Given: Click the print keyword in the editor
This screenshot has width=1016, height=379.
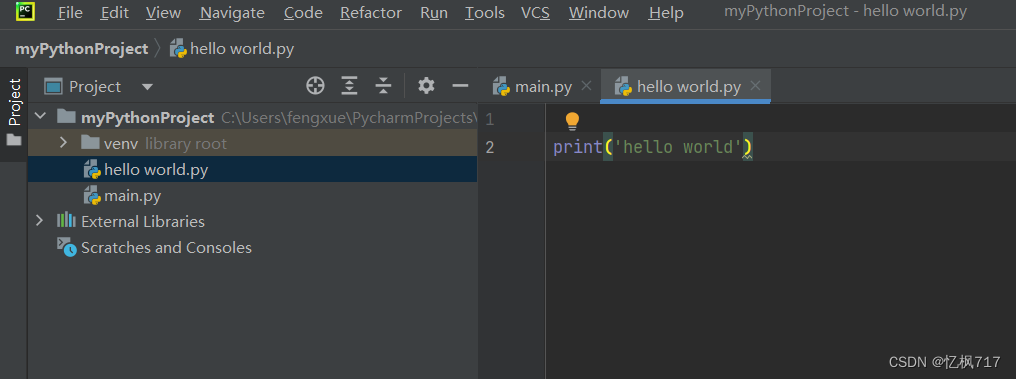Looking at the screenshot, I should [578, 147].
